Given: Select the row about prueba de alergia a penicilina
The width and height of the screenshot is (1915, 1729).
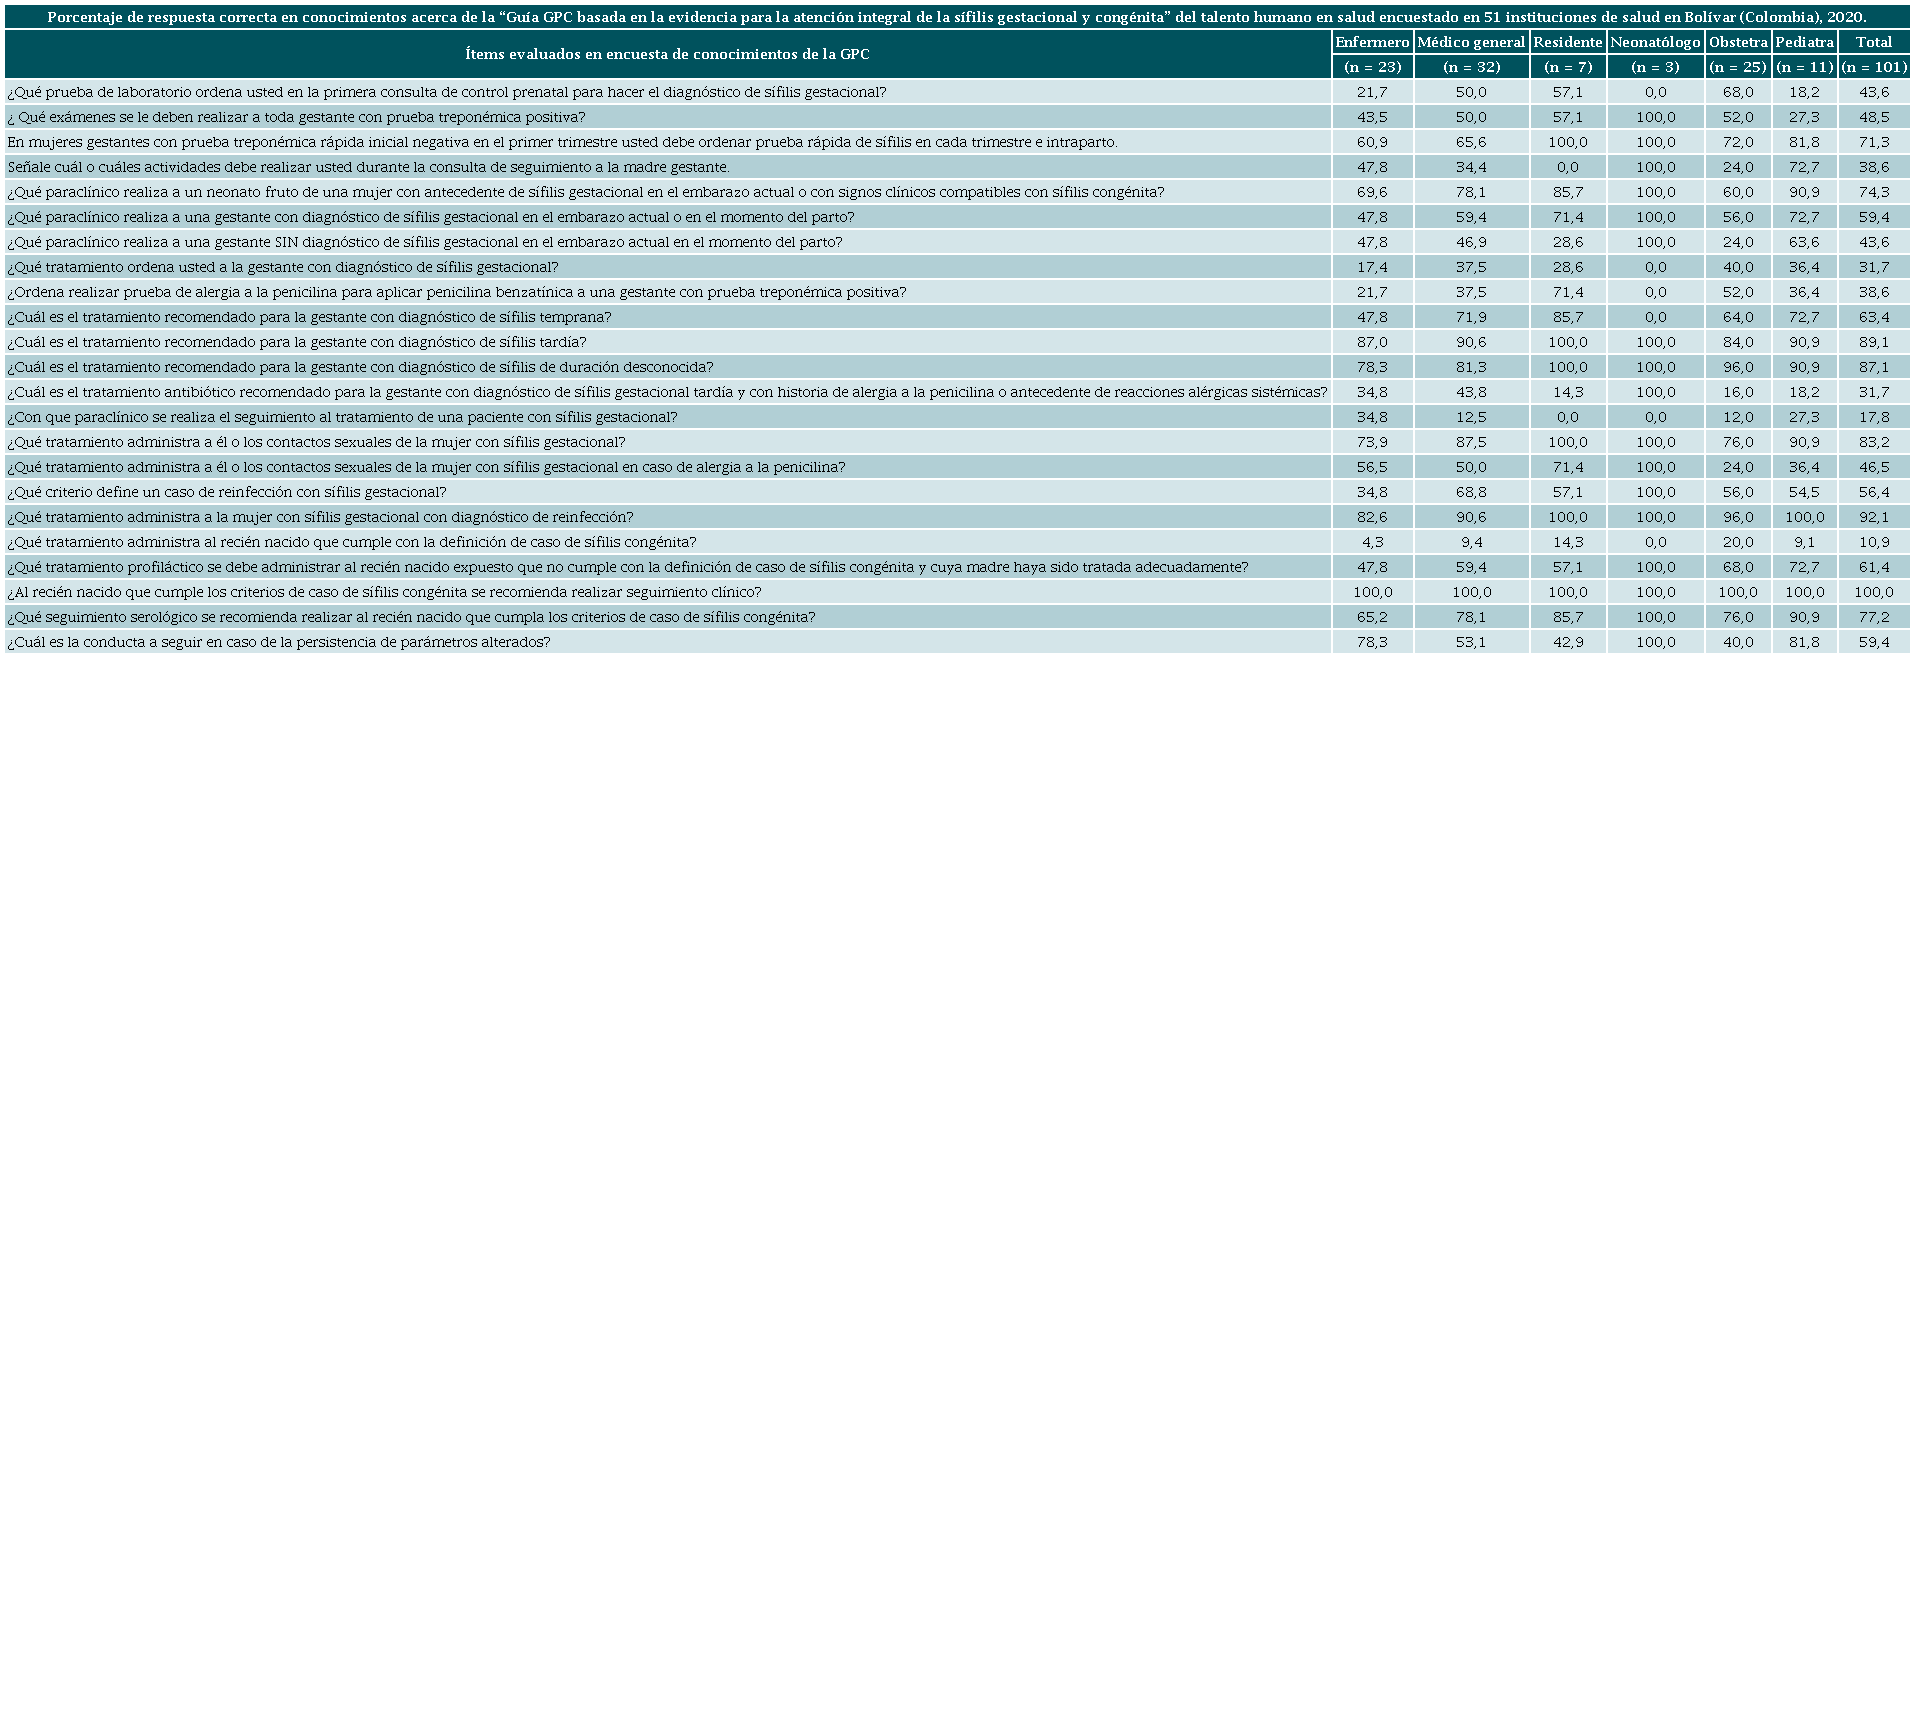Looking at the screenshot, I should (456, 292).
